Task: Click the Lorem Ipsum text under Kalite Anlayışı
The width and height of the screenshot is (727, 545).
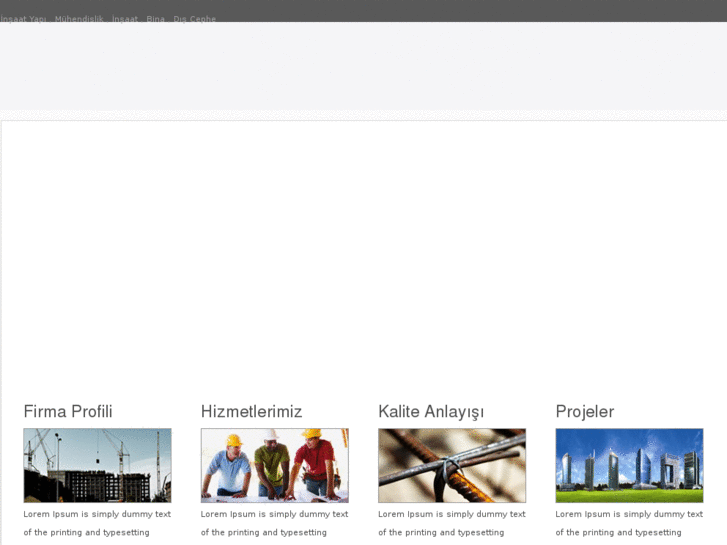Action: tap(452, 523)
